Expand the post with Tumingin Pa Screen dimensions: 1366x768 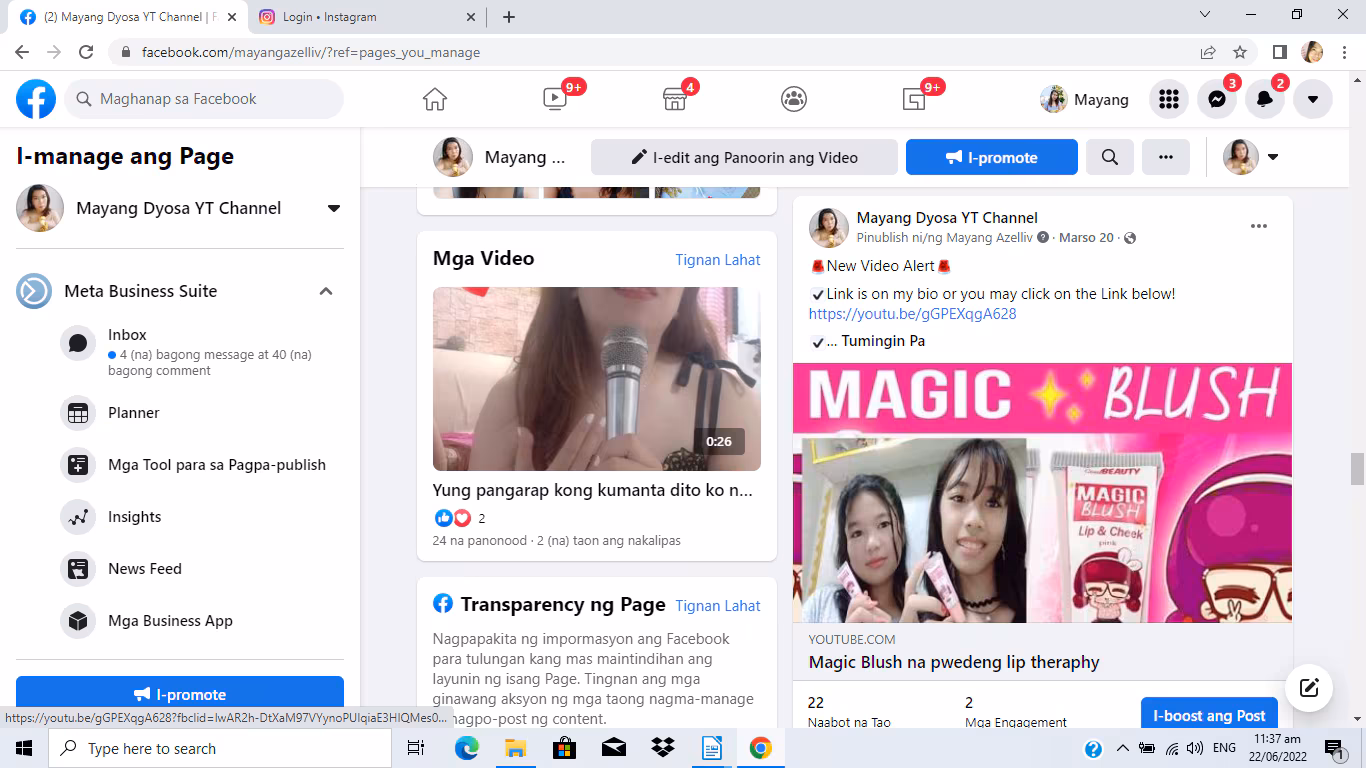click(x=883, y=341)
